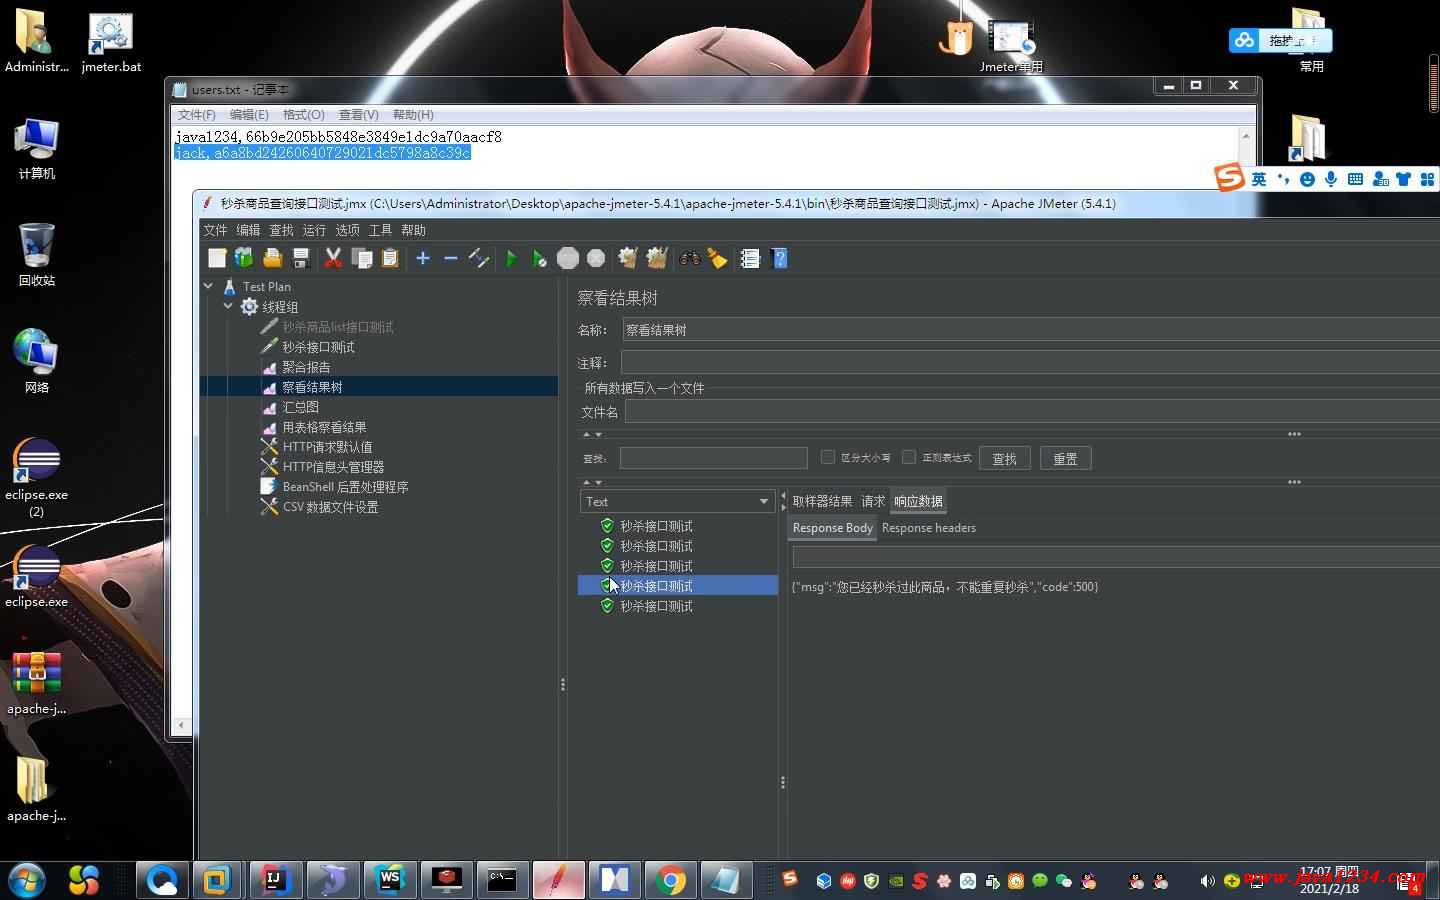Image resolution: width=1440 pixels, height=900 pixels.
Task: Select the Recycle Bin desktop icon
Action: [x=37, y=254]
